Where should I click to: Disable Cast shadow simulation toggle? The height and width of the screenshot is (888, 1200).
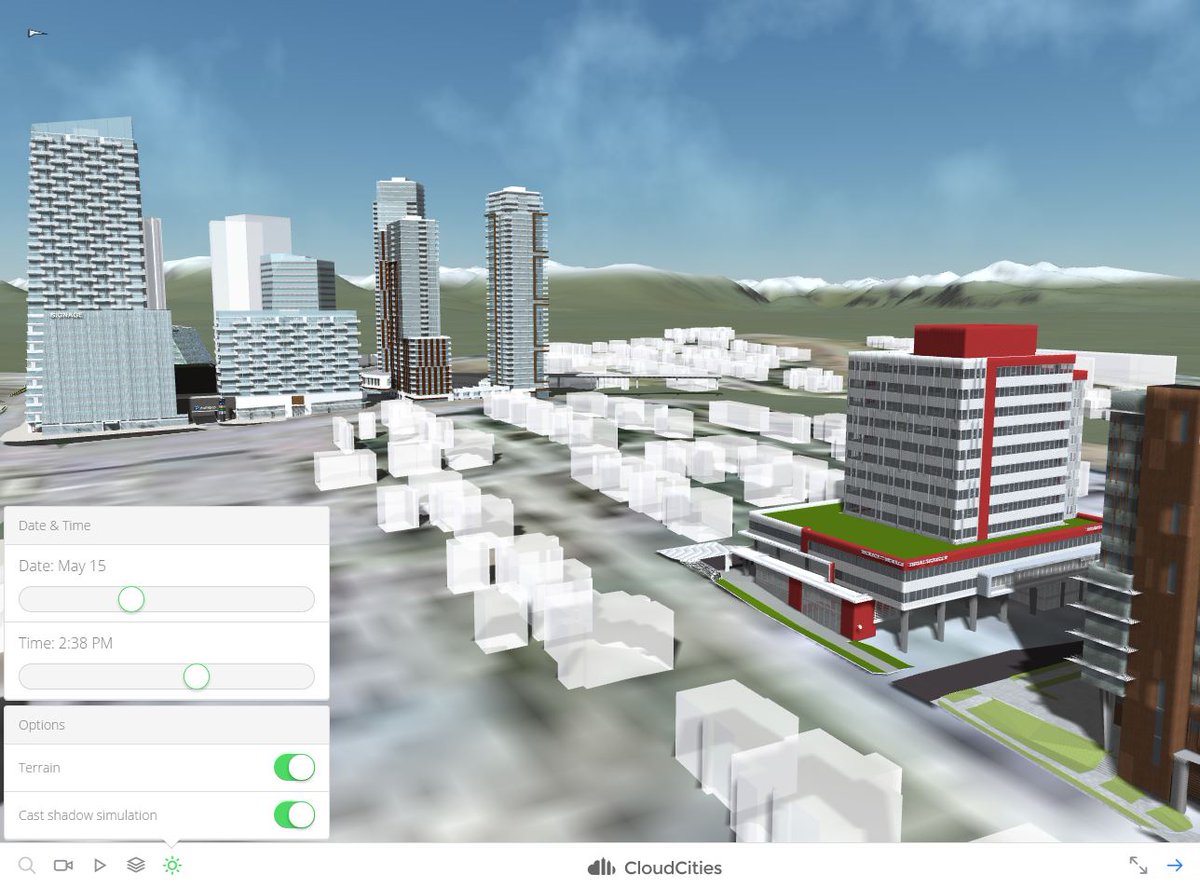[x=294, y=815]
